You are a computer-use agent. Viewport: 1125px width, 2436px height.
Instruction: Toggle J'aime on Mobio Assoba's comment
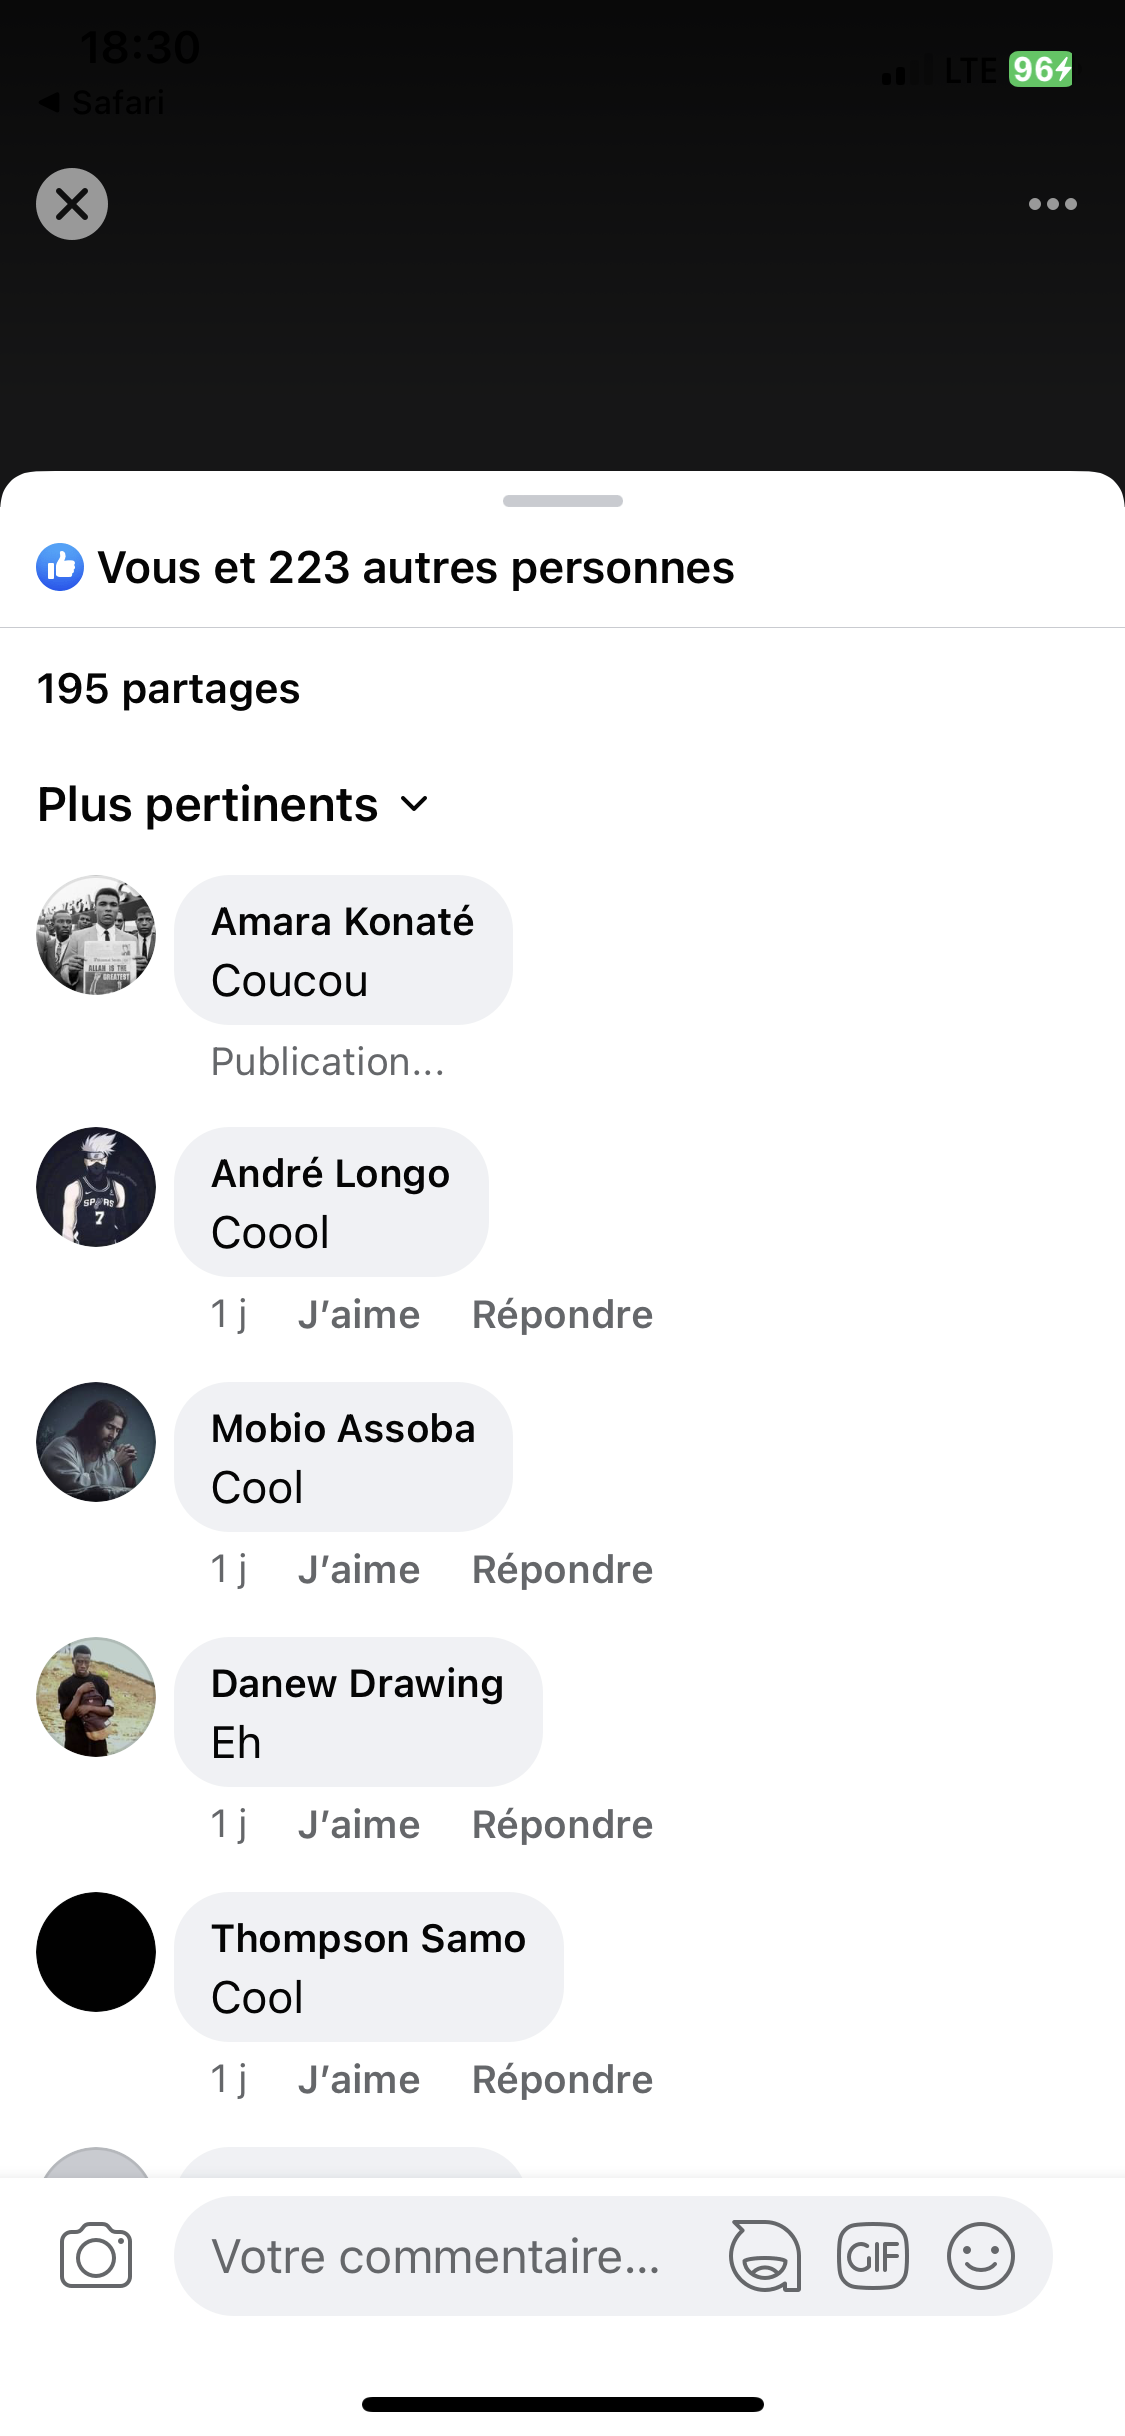[x=359, y=1570]
